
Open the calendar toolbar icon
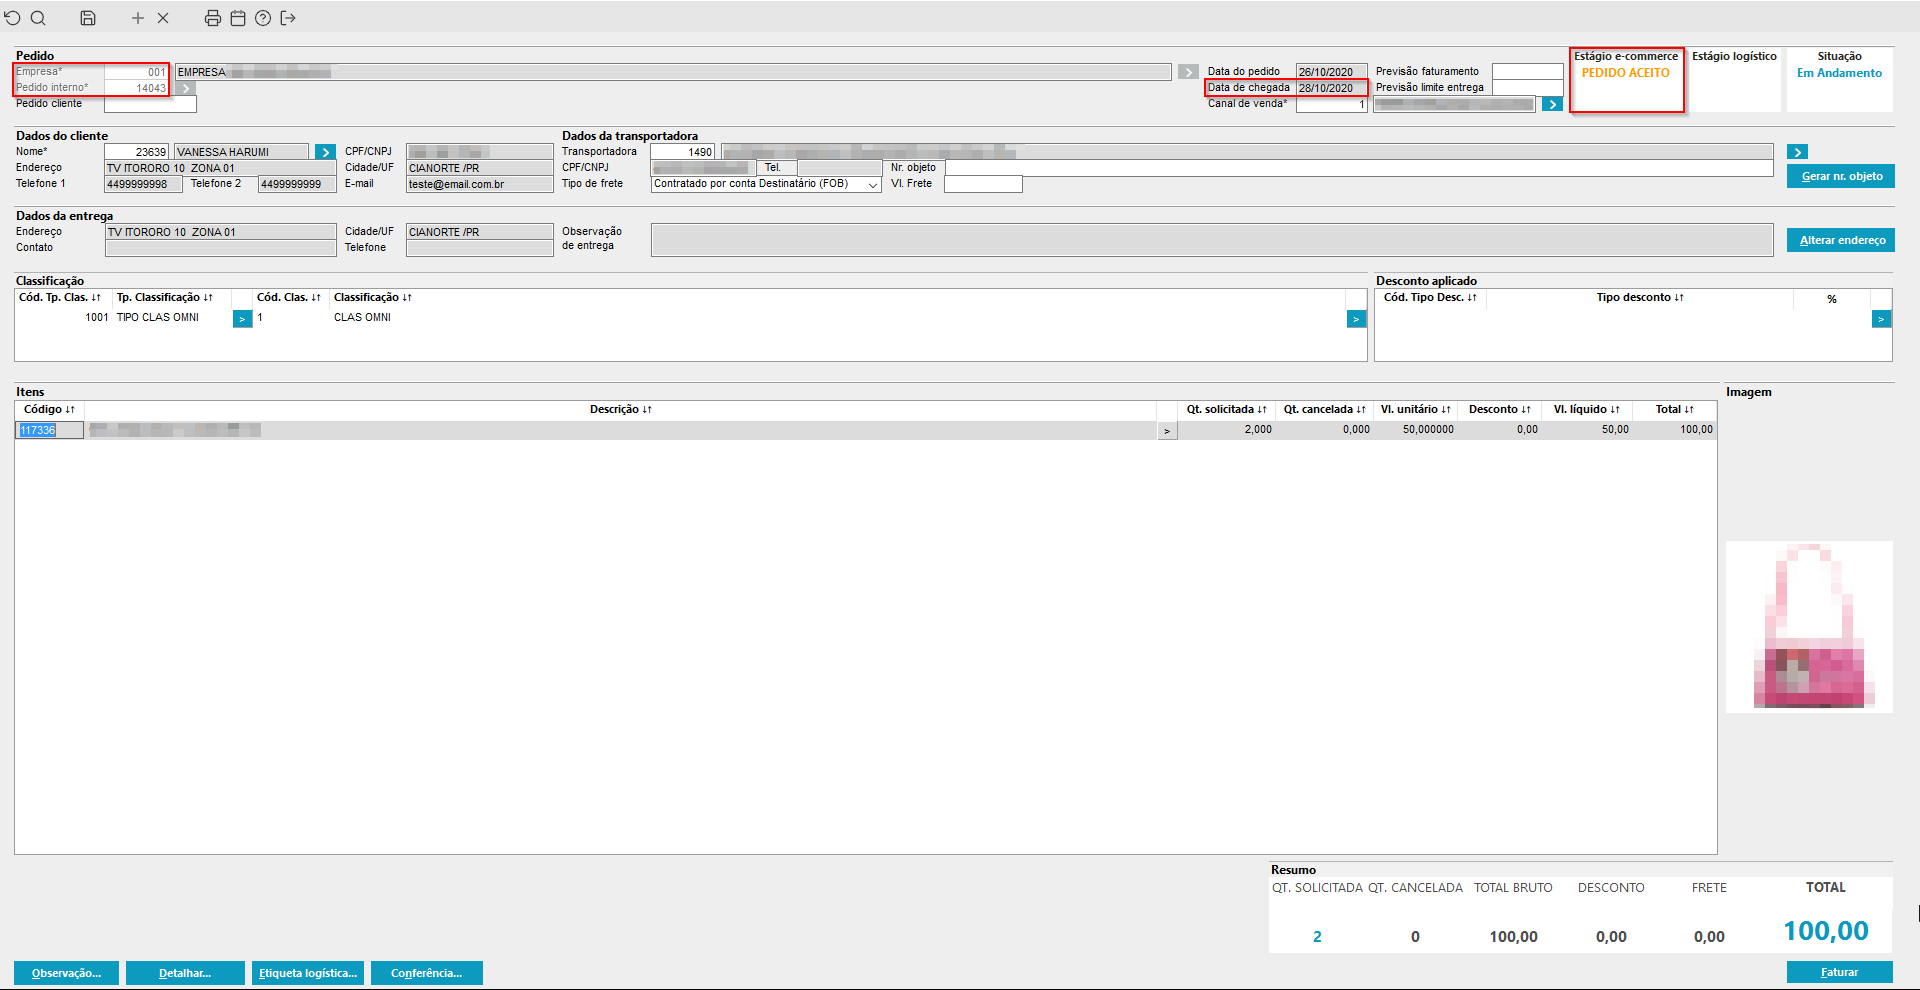click(238, 18)
